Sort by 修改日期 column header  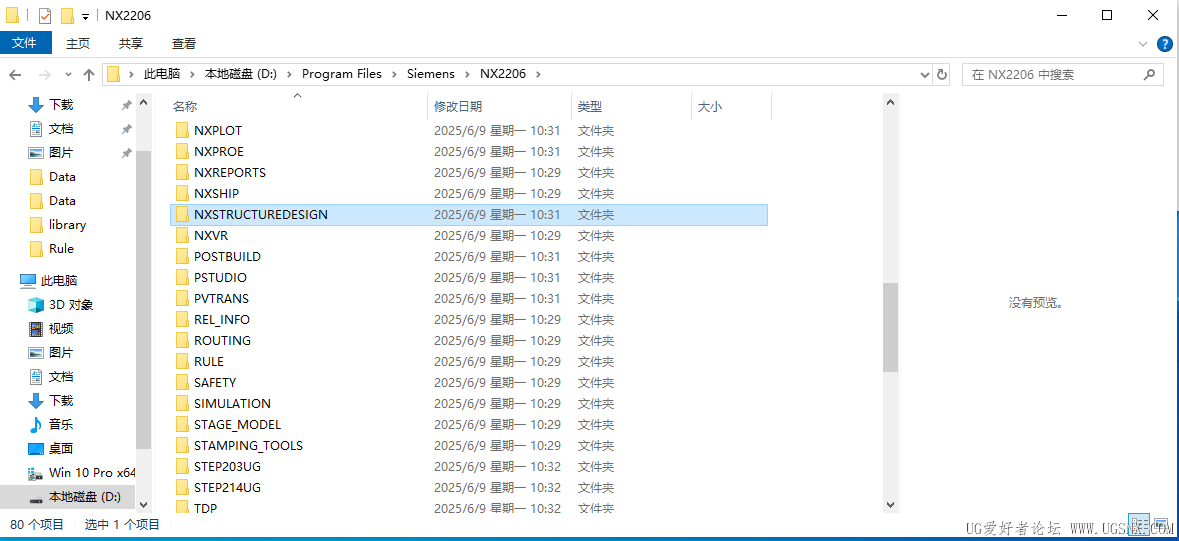[458, 107]
